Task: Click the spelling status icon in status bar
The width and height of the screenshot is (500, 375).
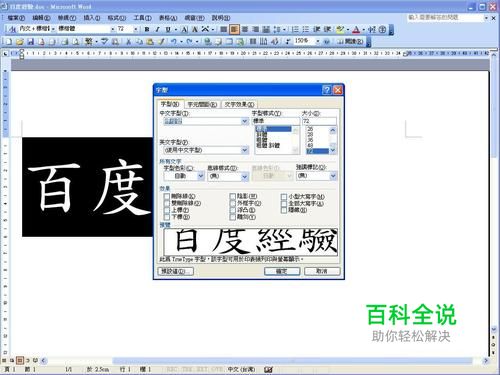Action: tap(268, 369)
